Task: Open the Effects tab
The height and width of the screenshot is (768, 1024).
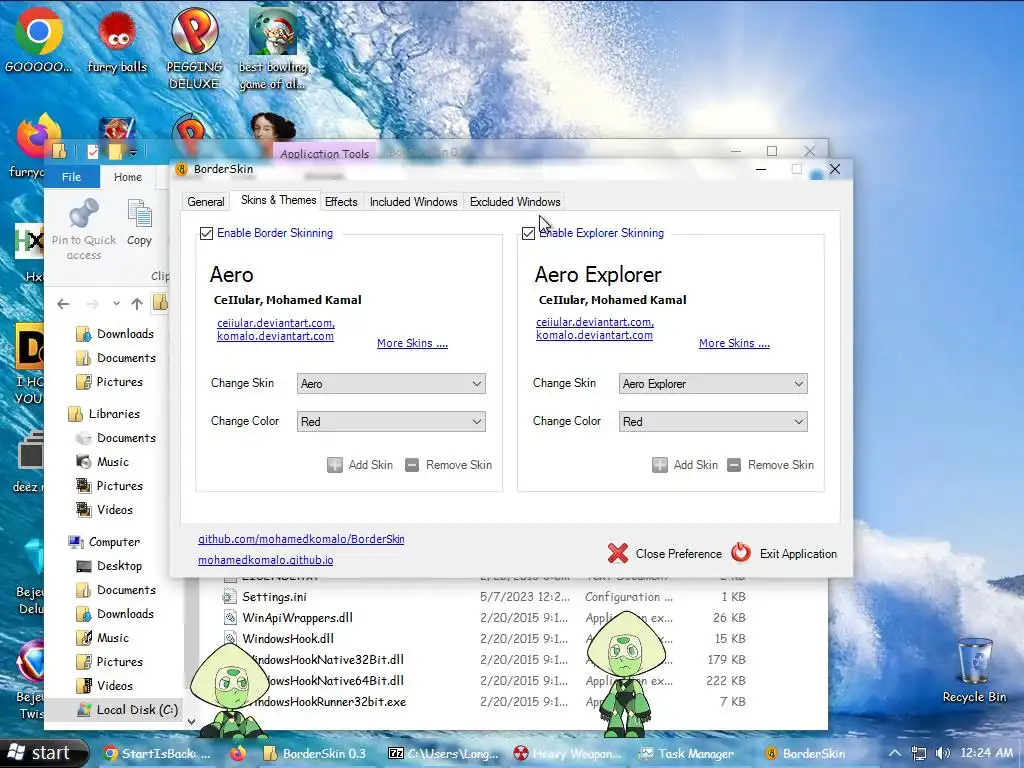Action: pos(341,202)
